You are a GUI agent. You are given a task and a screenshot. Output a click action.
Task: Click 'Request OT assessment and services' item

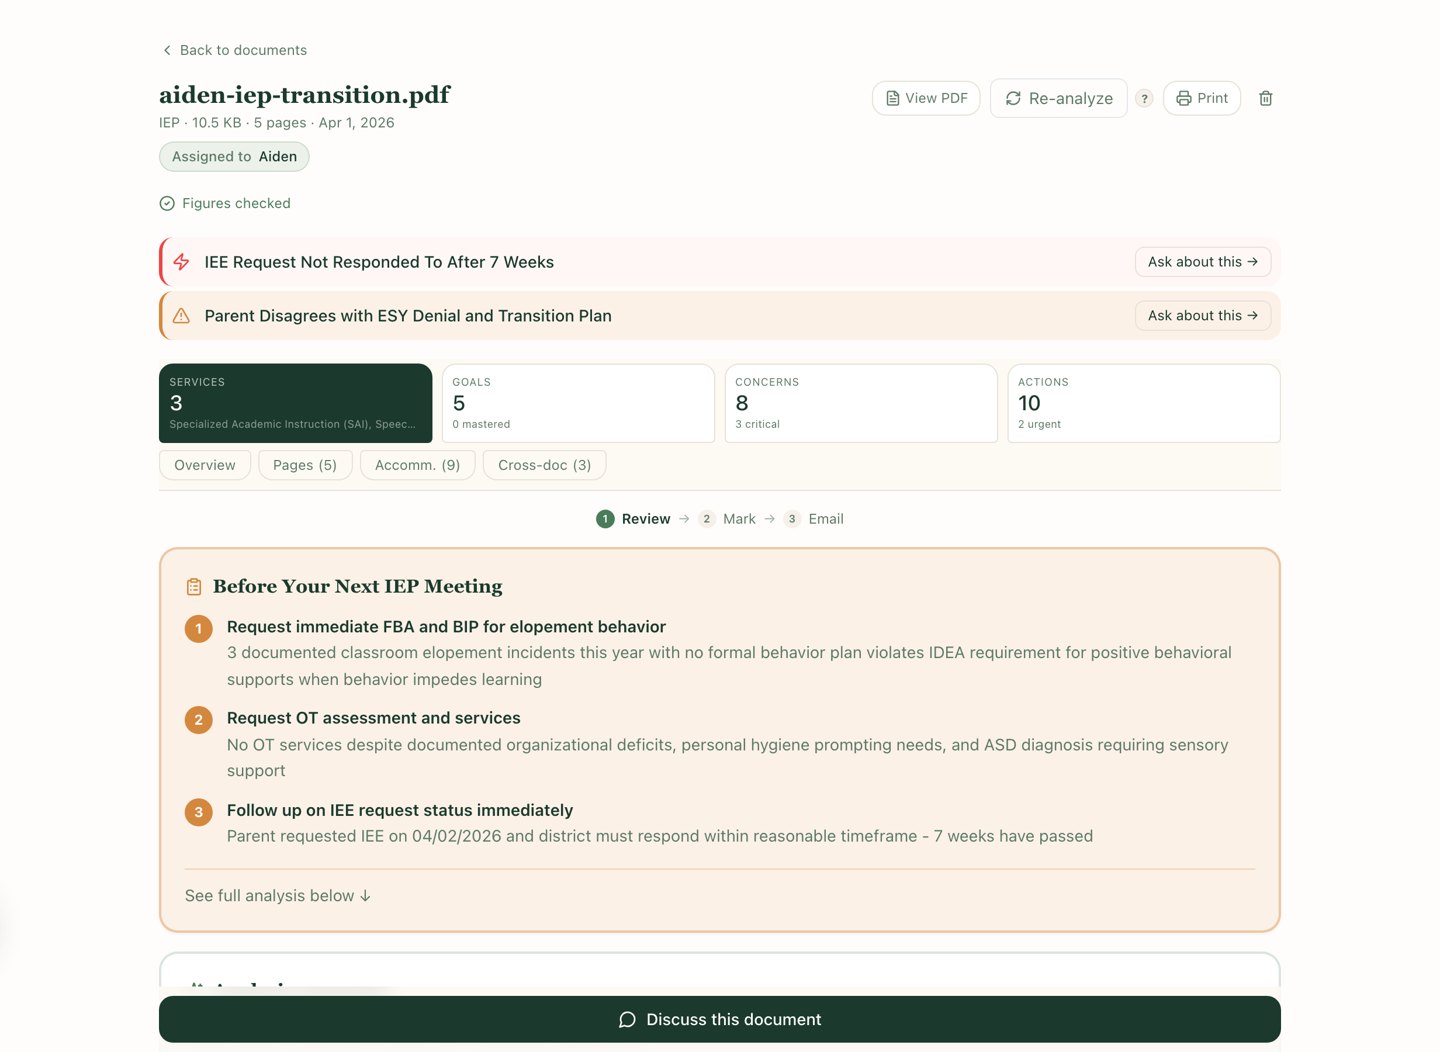click(373, 718)
